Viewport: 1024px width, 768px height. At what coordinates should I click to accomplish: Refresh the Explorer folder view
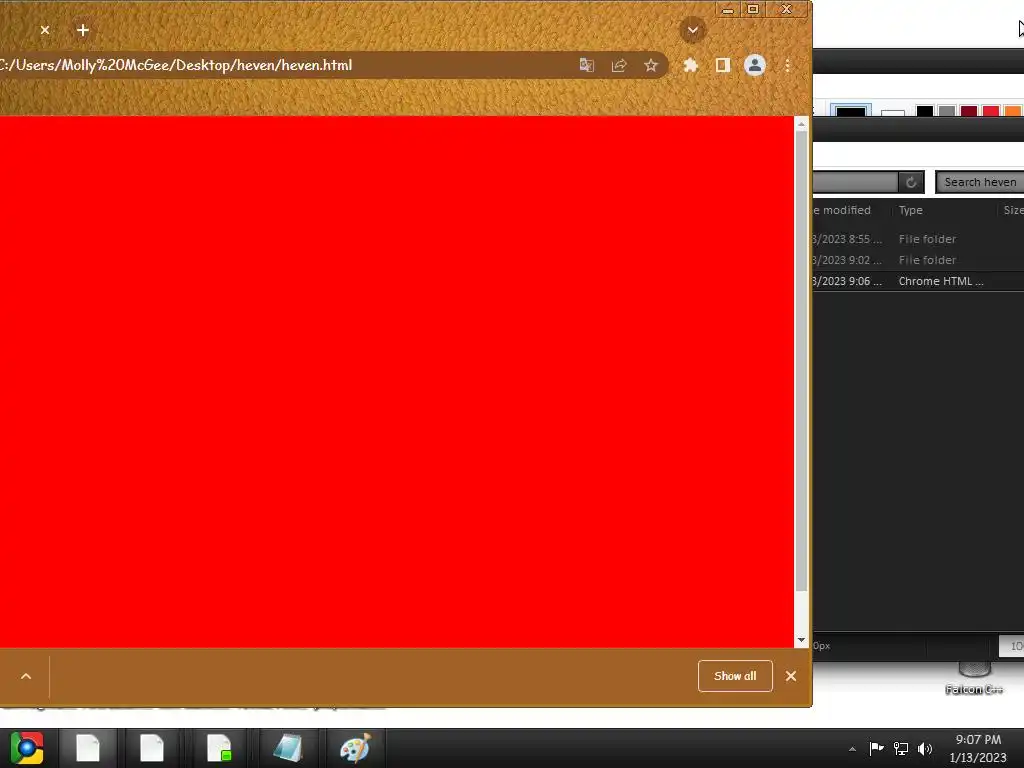911,182
